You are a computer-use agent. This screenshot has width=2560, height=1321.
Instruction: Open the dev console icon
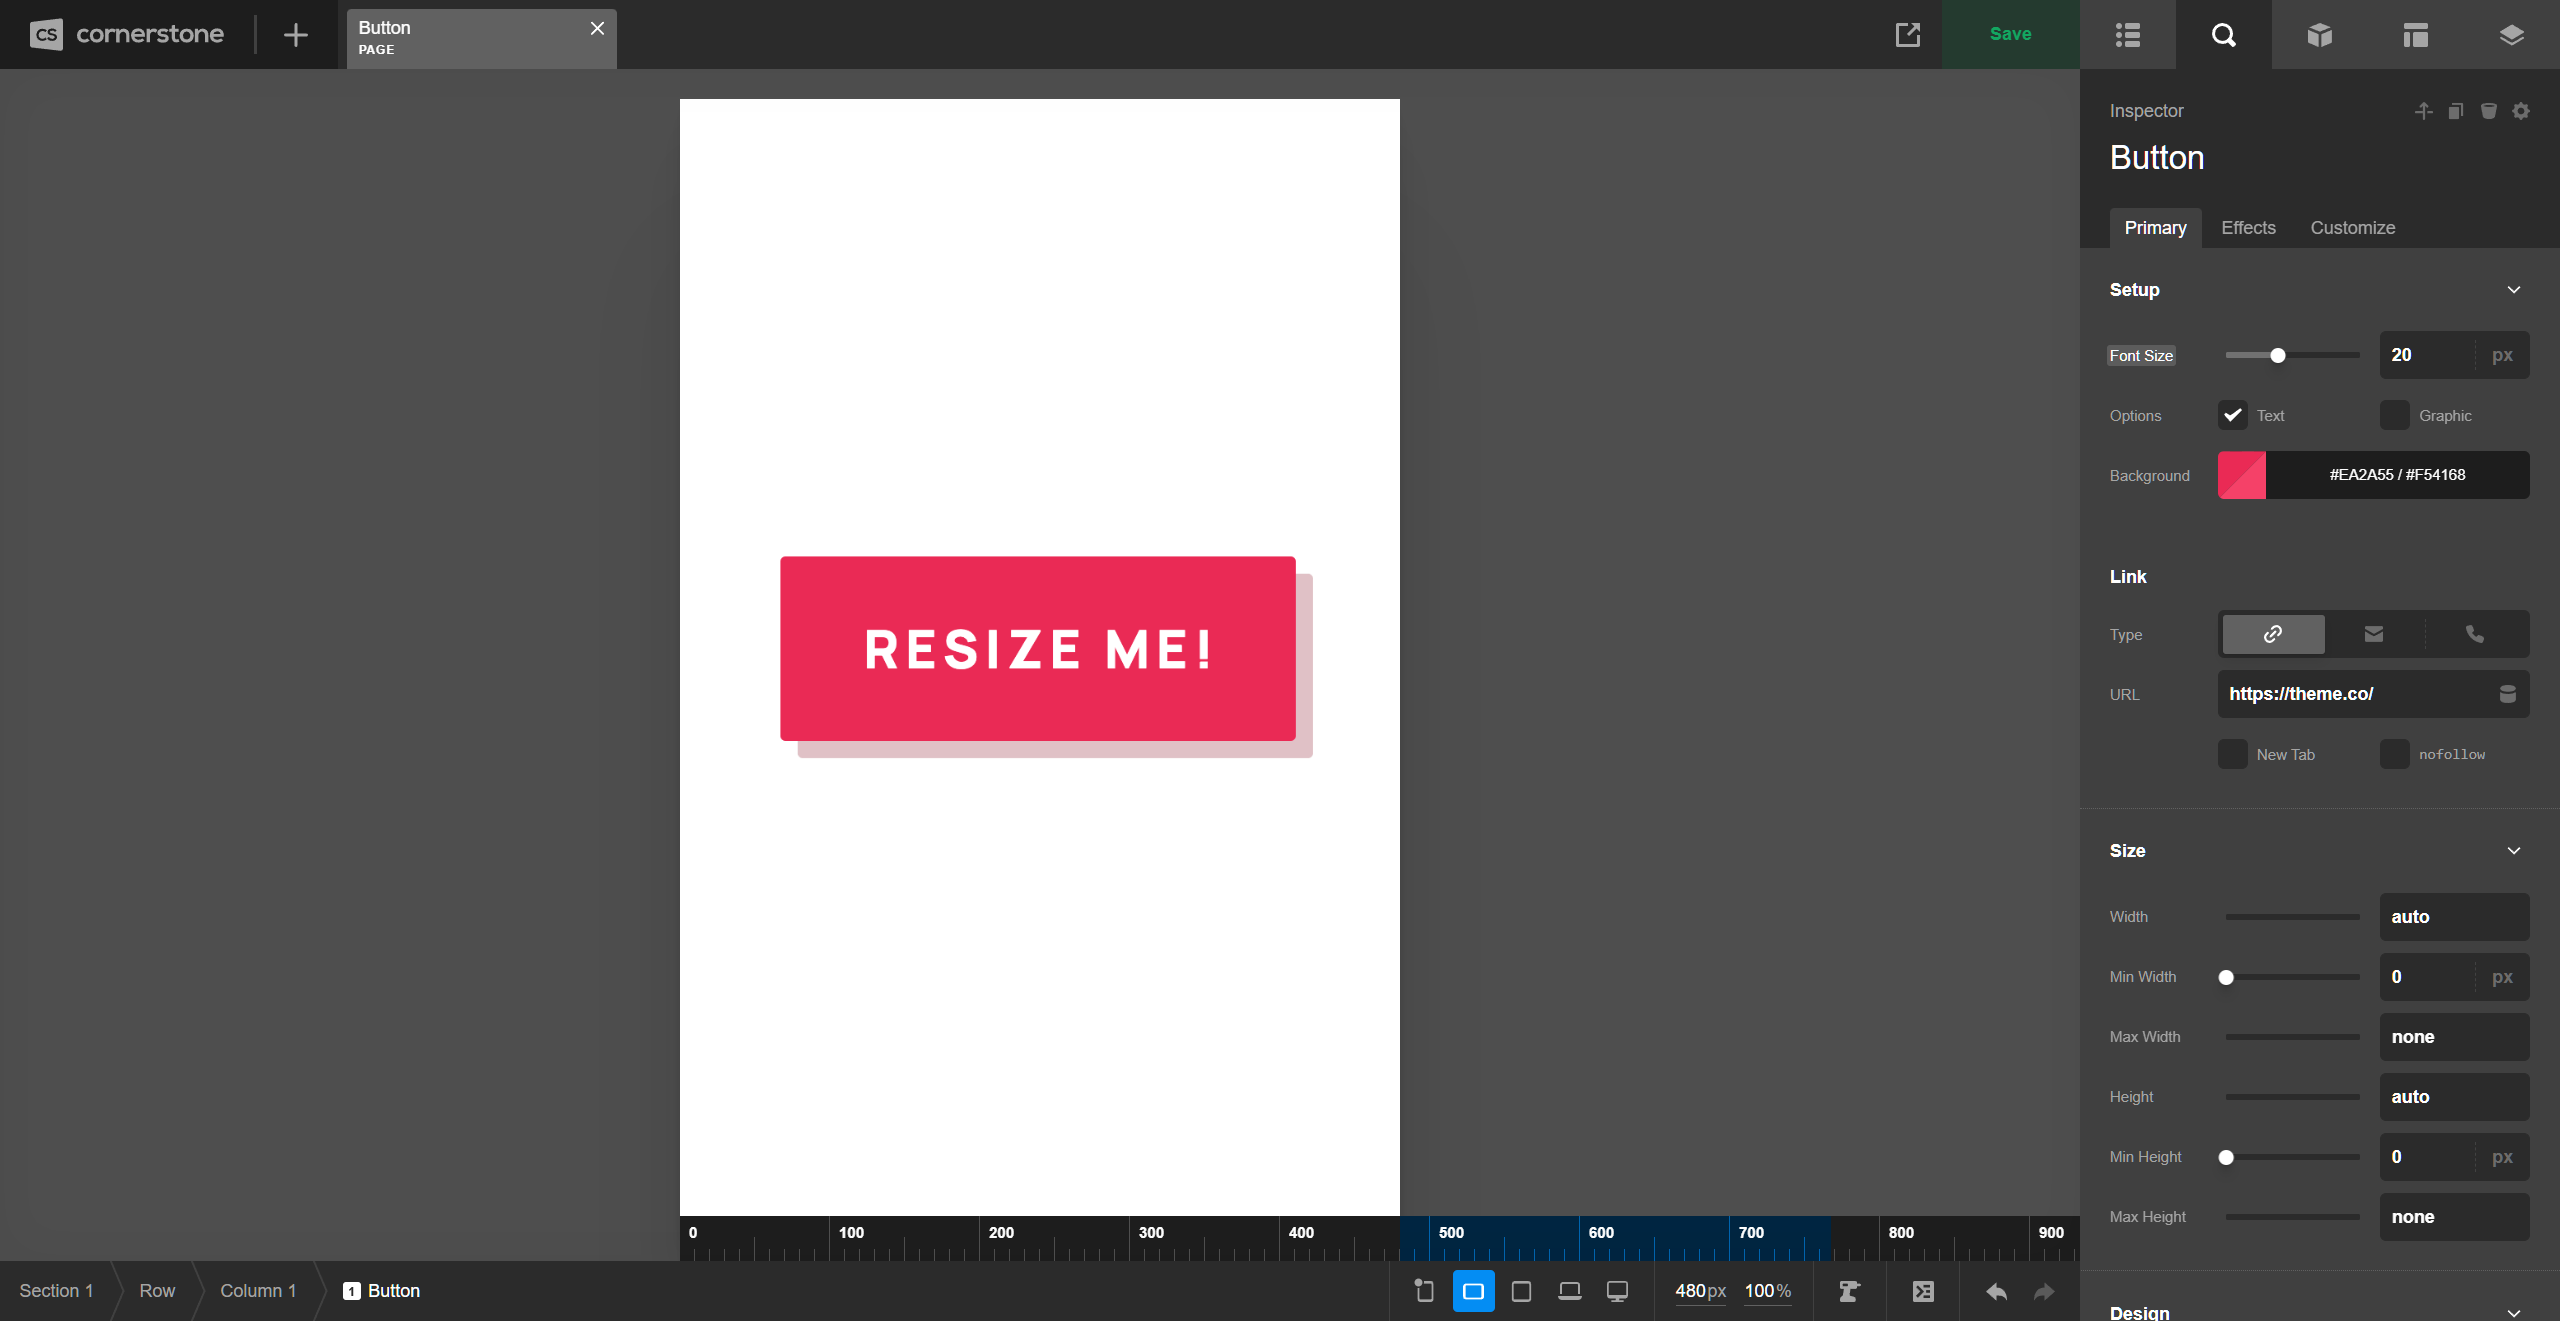click(1923, 1290)
